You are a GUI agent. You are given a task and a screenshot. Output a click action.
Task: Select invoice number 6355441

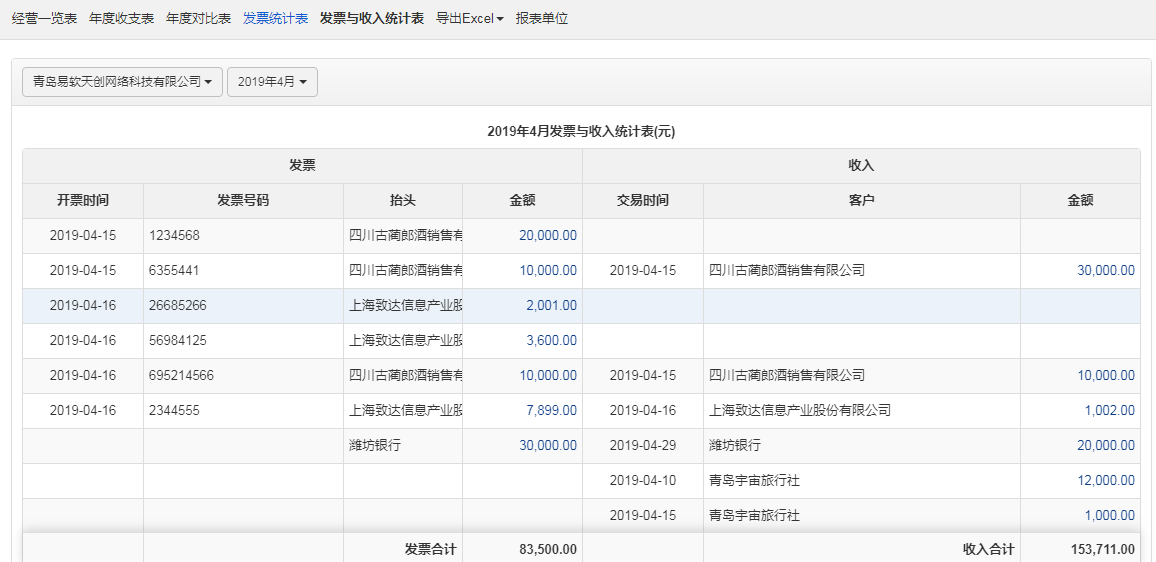click(174, 271)
